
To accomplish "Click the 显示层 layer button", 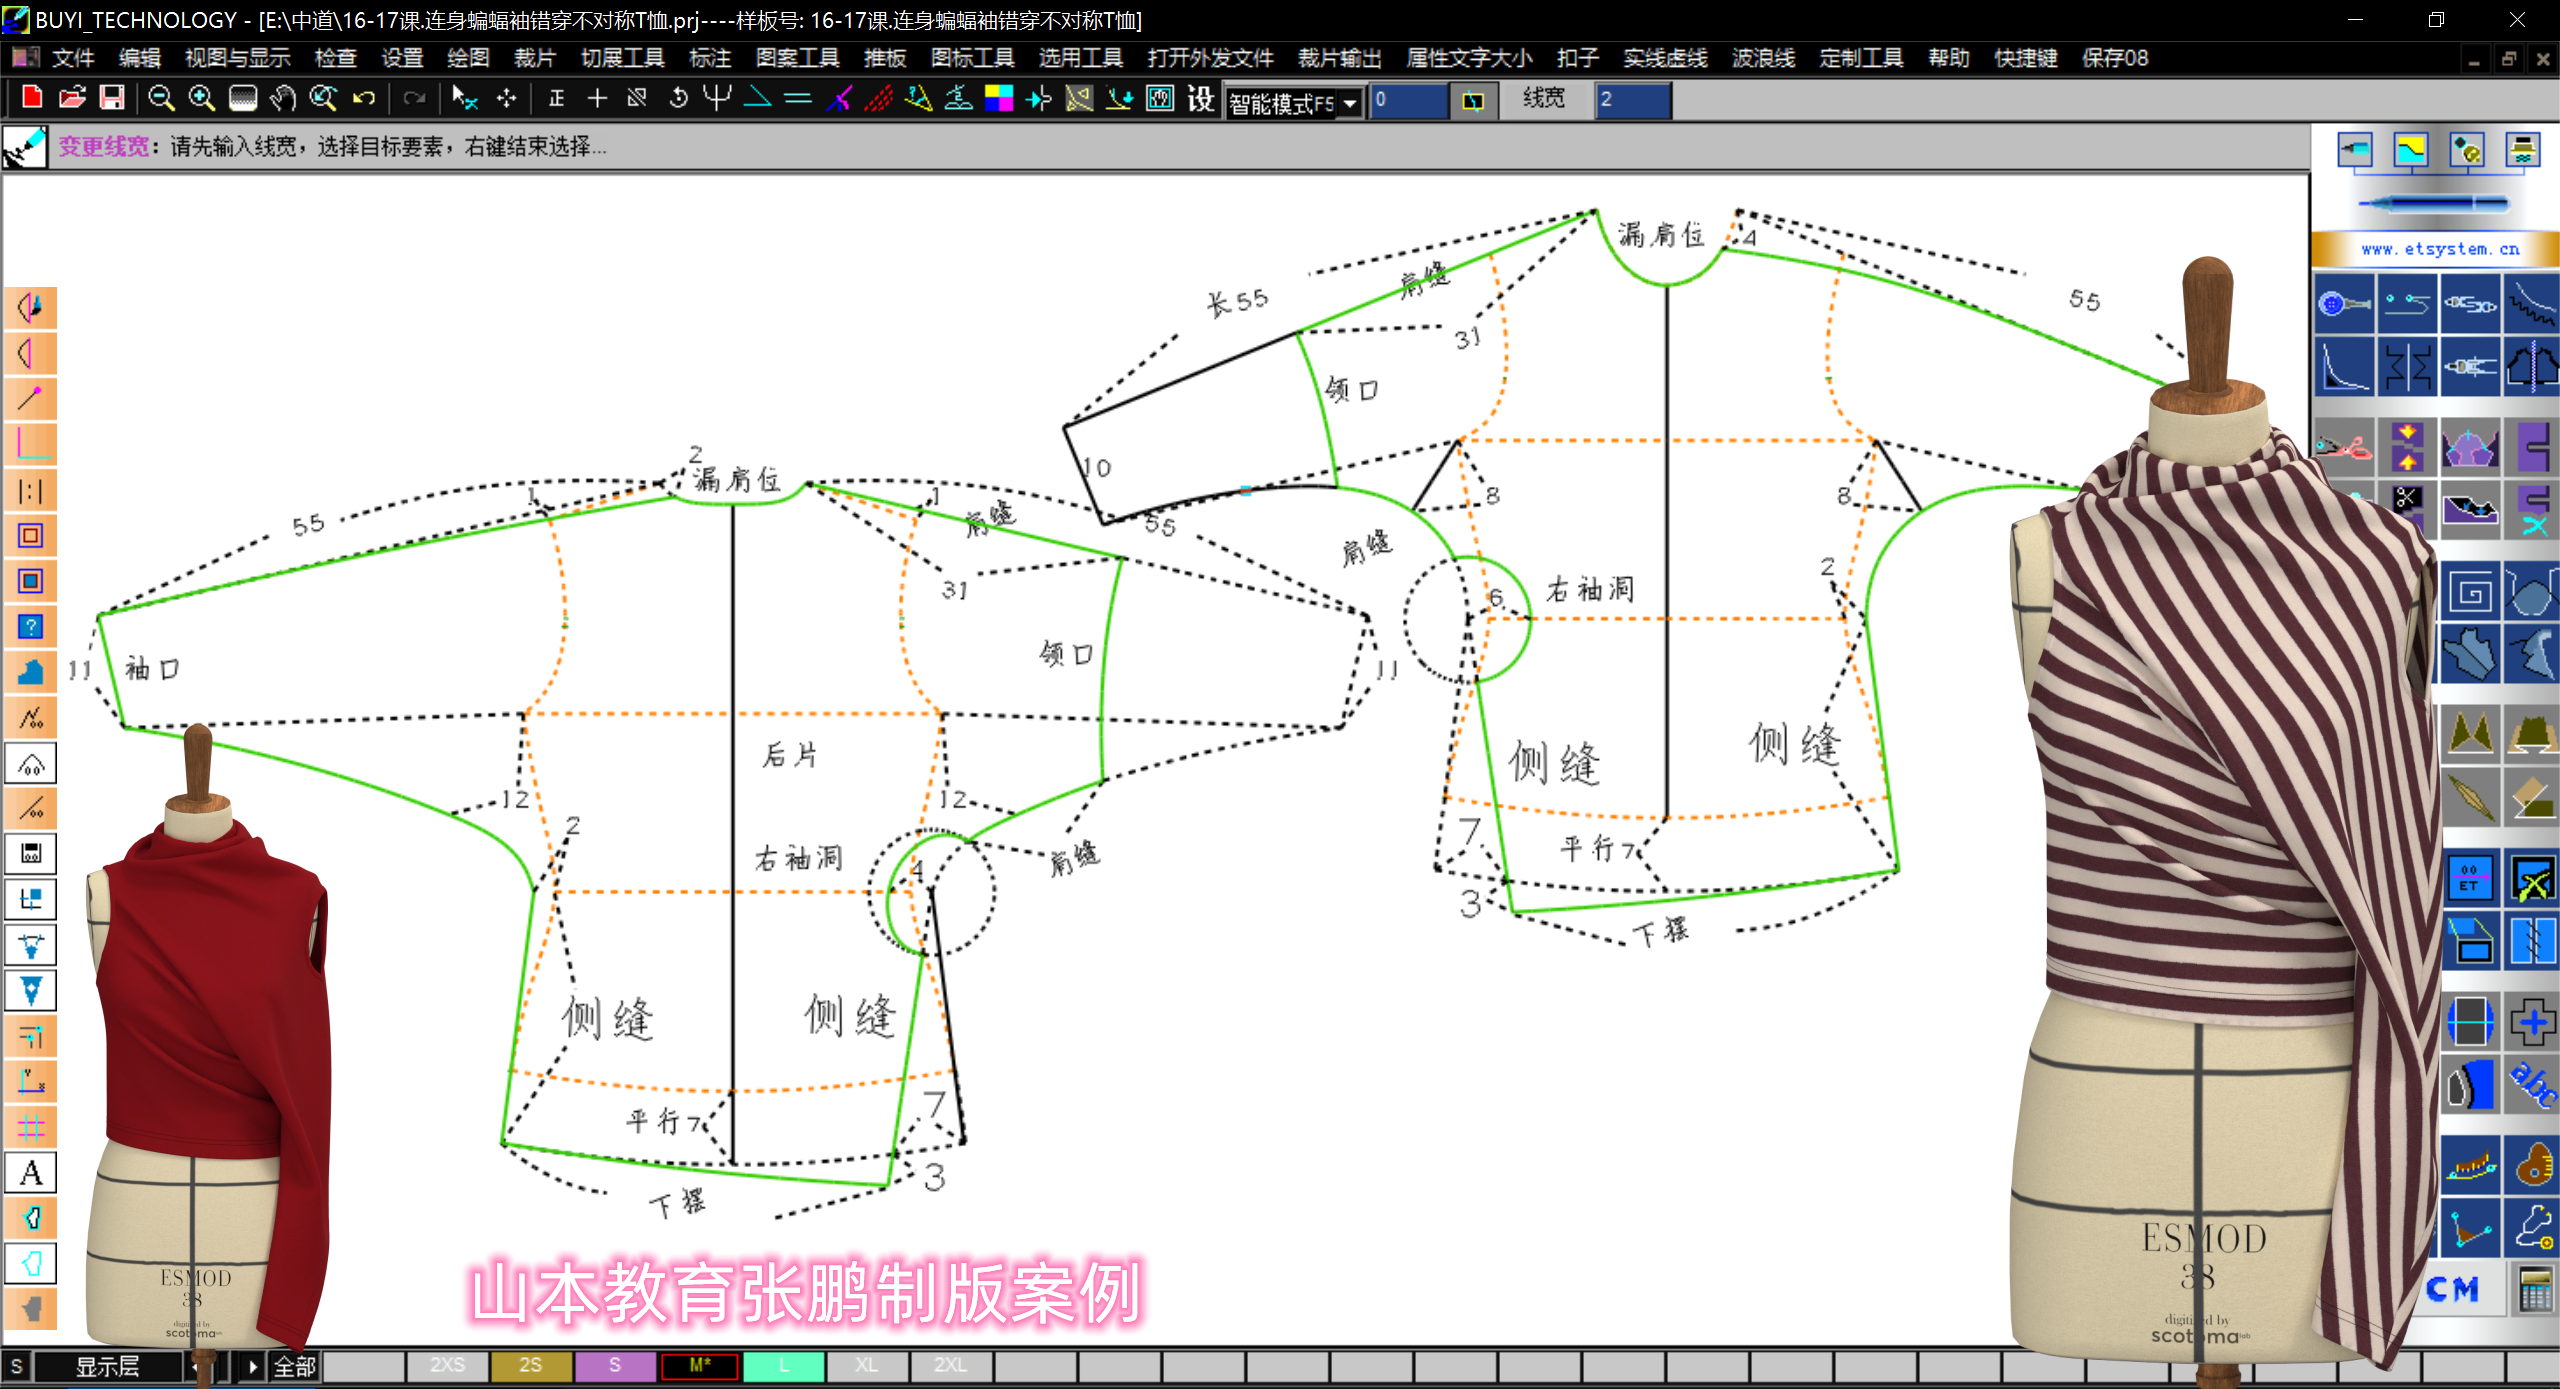I will 107,1367.
